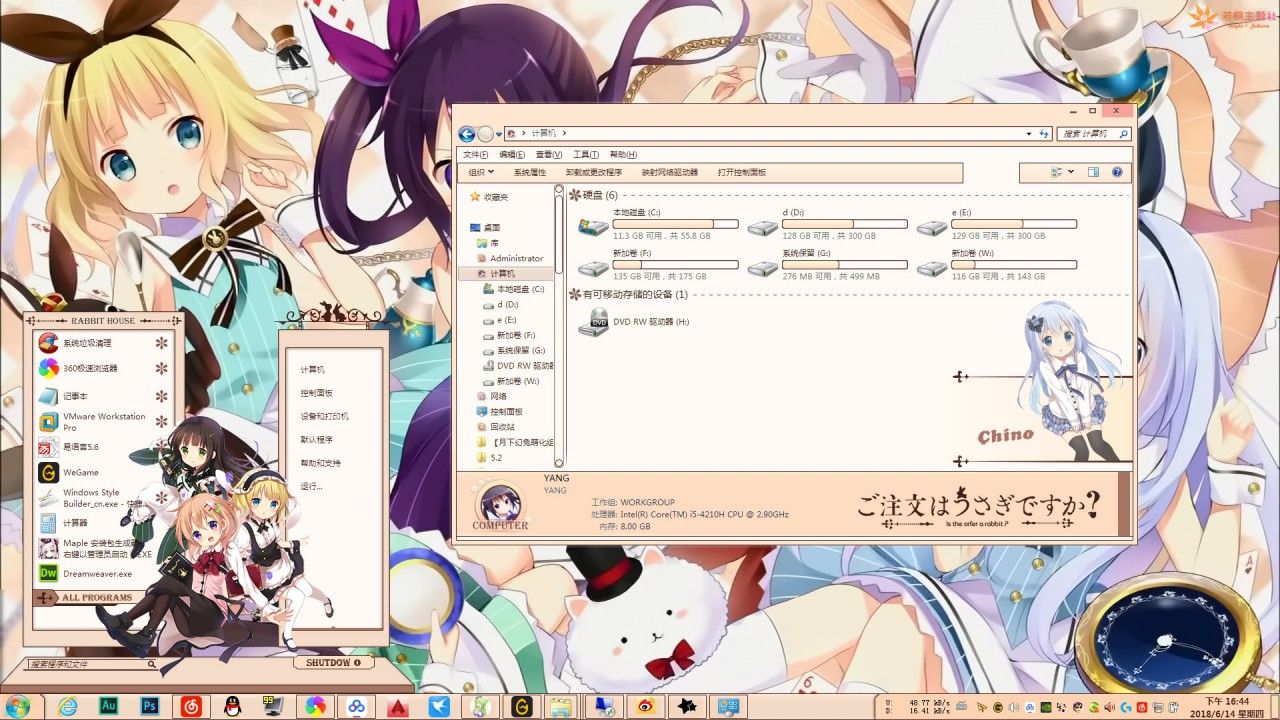Focus the 搜索 计算机 search box
Screen dimensions: 1280x720
pos(1094,133)
